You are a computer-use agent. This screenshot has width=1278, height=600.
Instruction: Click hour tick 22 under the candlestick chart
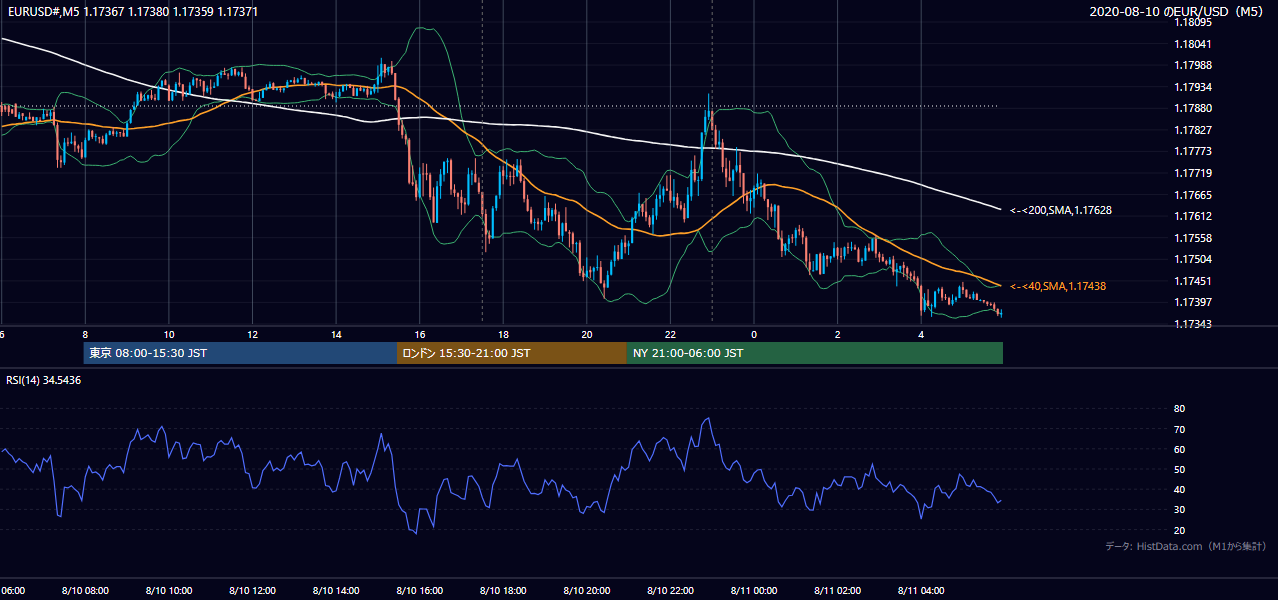point(670,335)
